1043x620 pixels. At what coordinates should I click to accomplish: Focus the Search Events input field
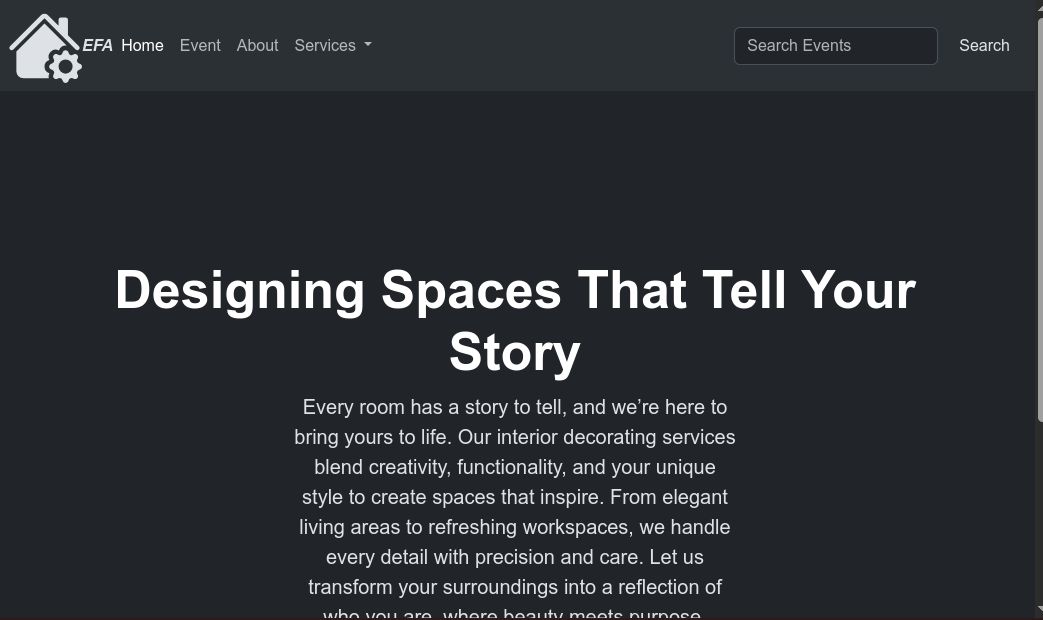835,46
